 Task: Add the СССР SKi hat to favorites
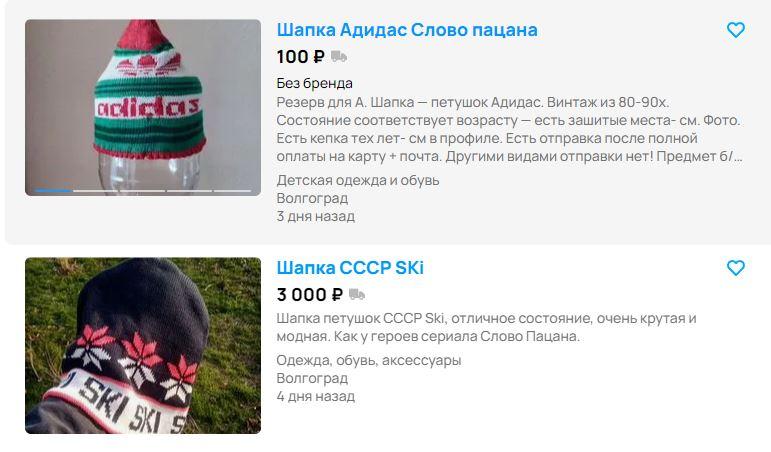point(736,268)
